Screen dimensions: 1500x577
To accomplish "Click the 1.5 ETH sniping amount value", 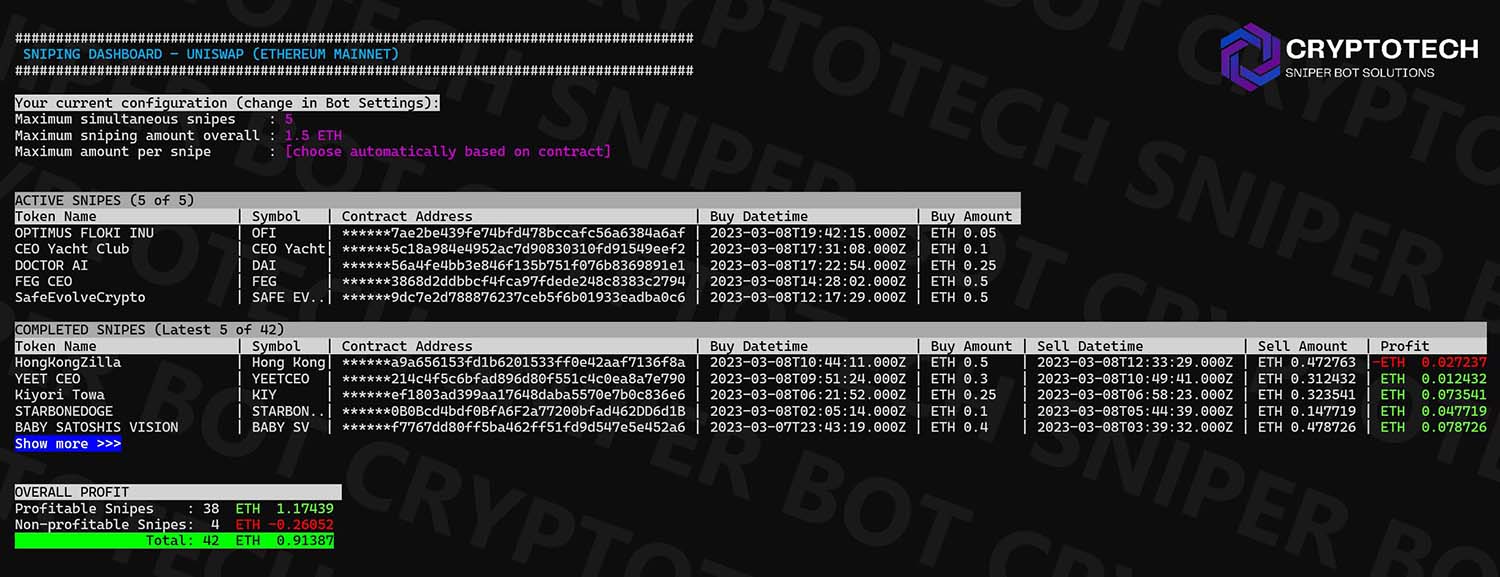I will pyautogui.click(x=313, y=135).
